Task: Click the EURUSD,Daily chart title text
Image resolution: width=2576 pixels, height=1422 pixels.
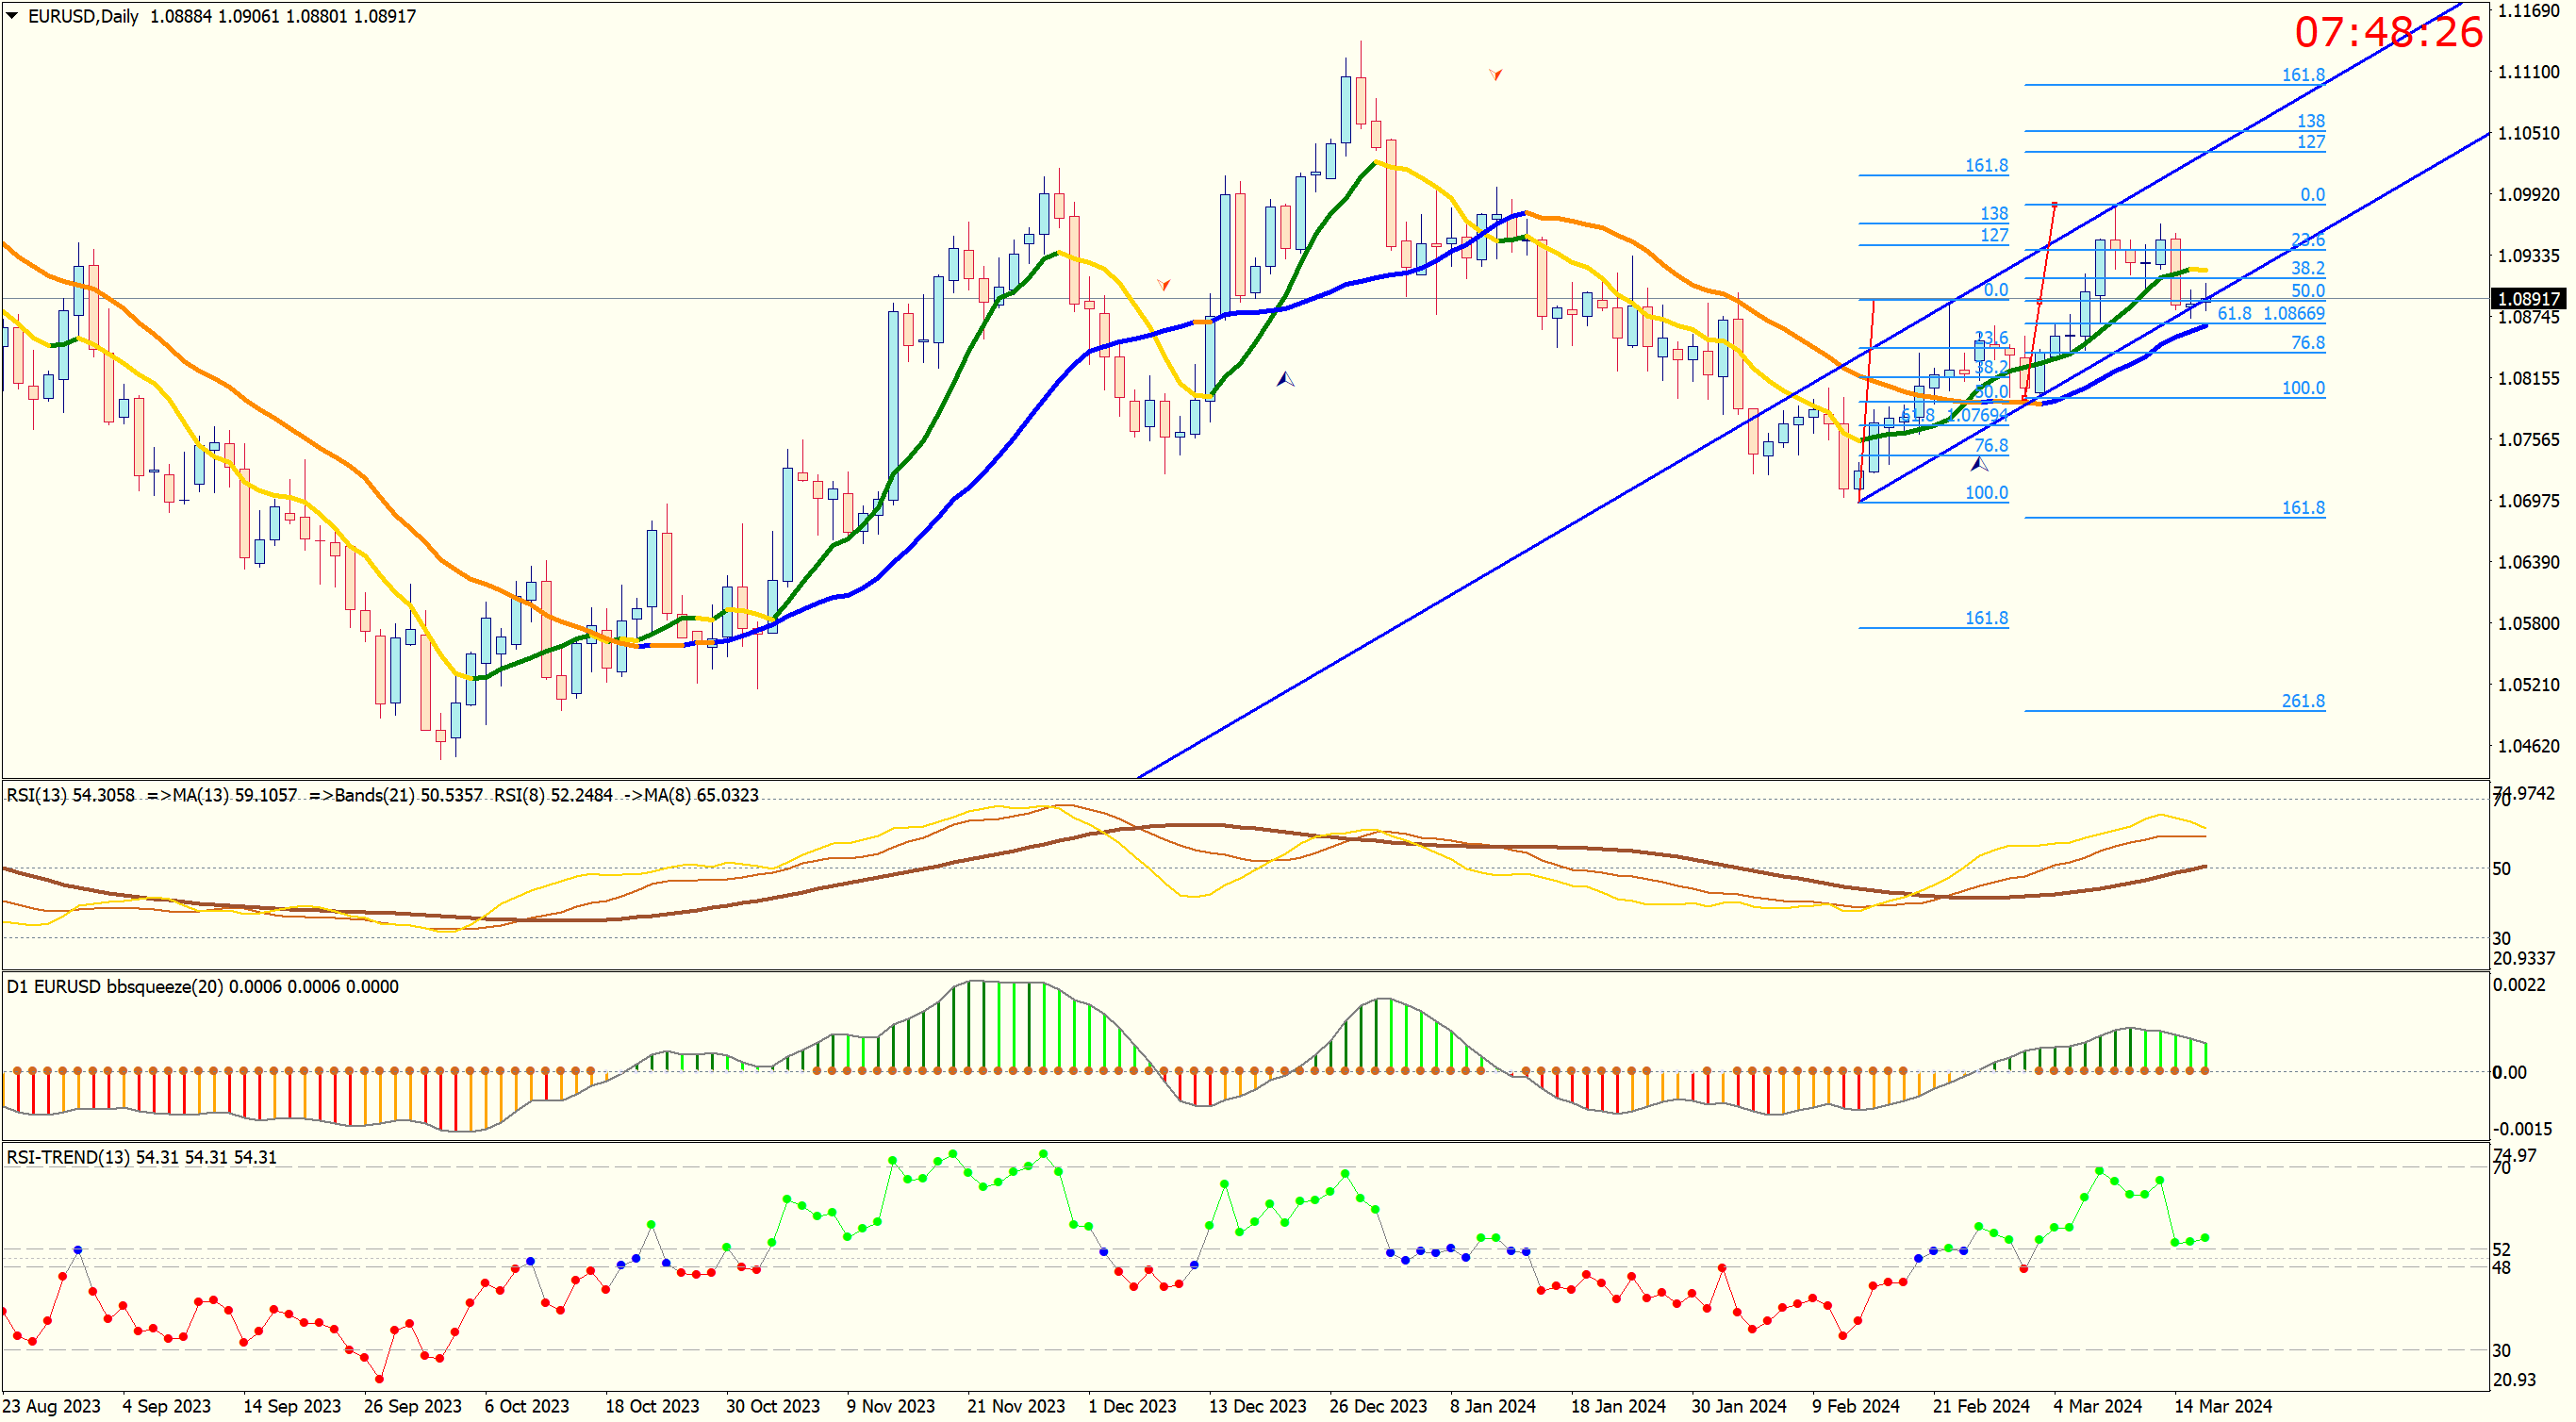Action: click(x=83, y=16)
